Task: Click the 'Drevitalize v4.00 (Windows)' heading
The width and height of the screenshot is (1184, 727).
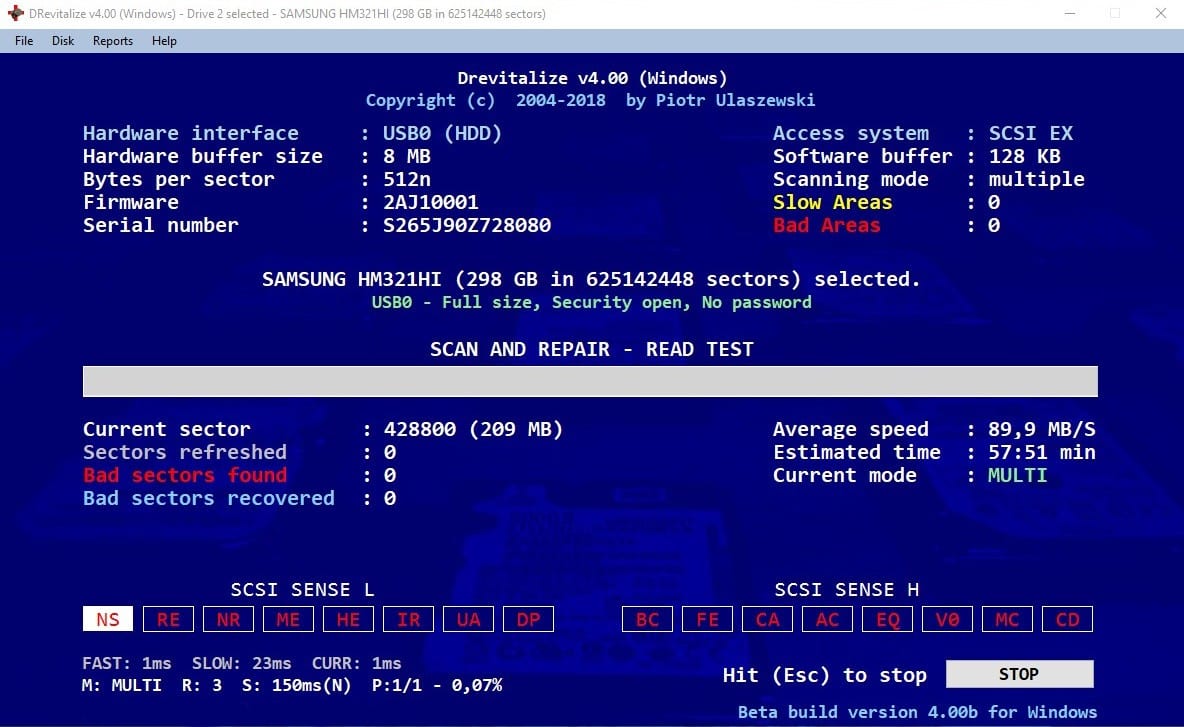Action: tap(592, 78)
